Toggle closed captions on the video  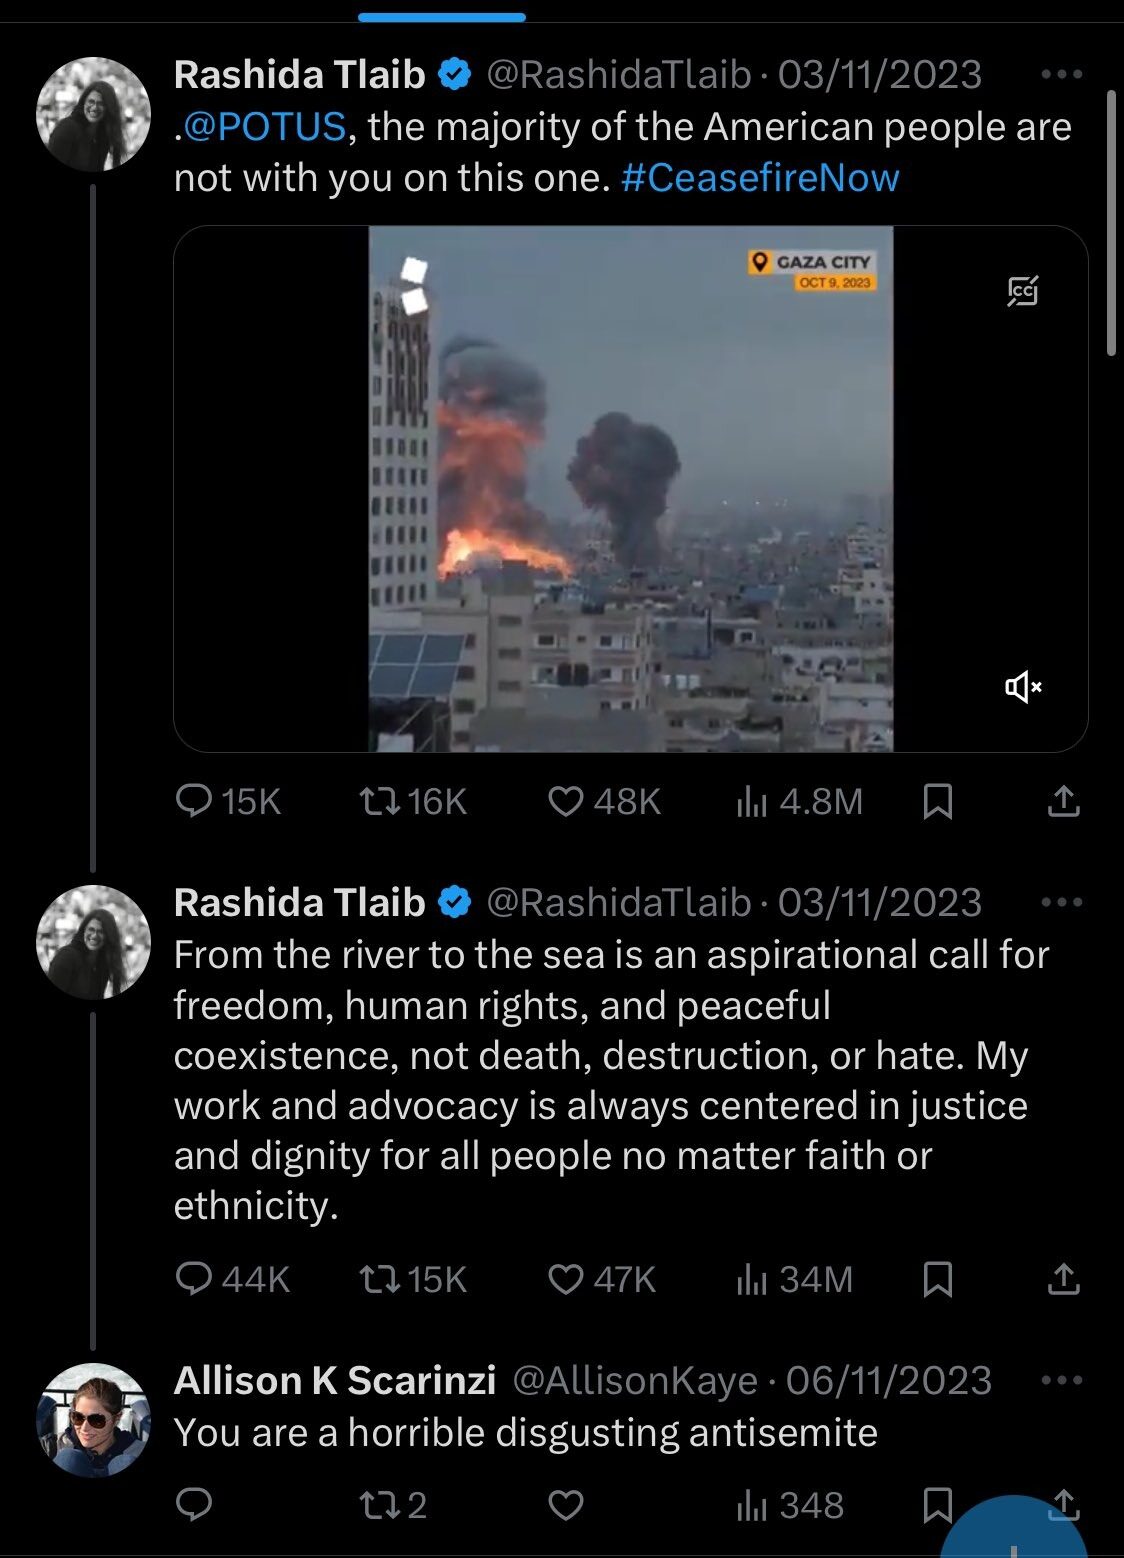point(1023,291)
